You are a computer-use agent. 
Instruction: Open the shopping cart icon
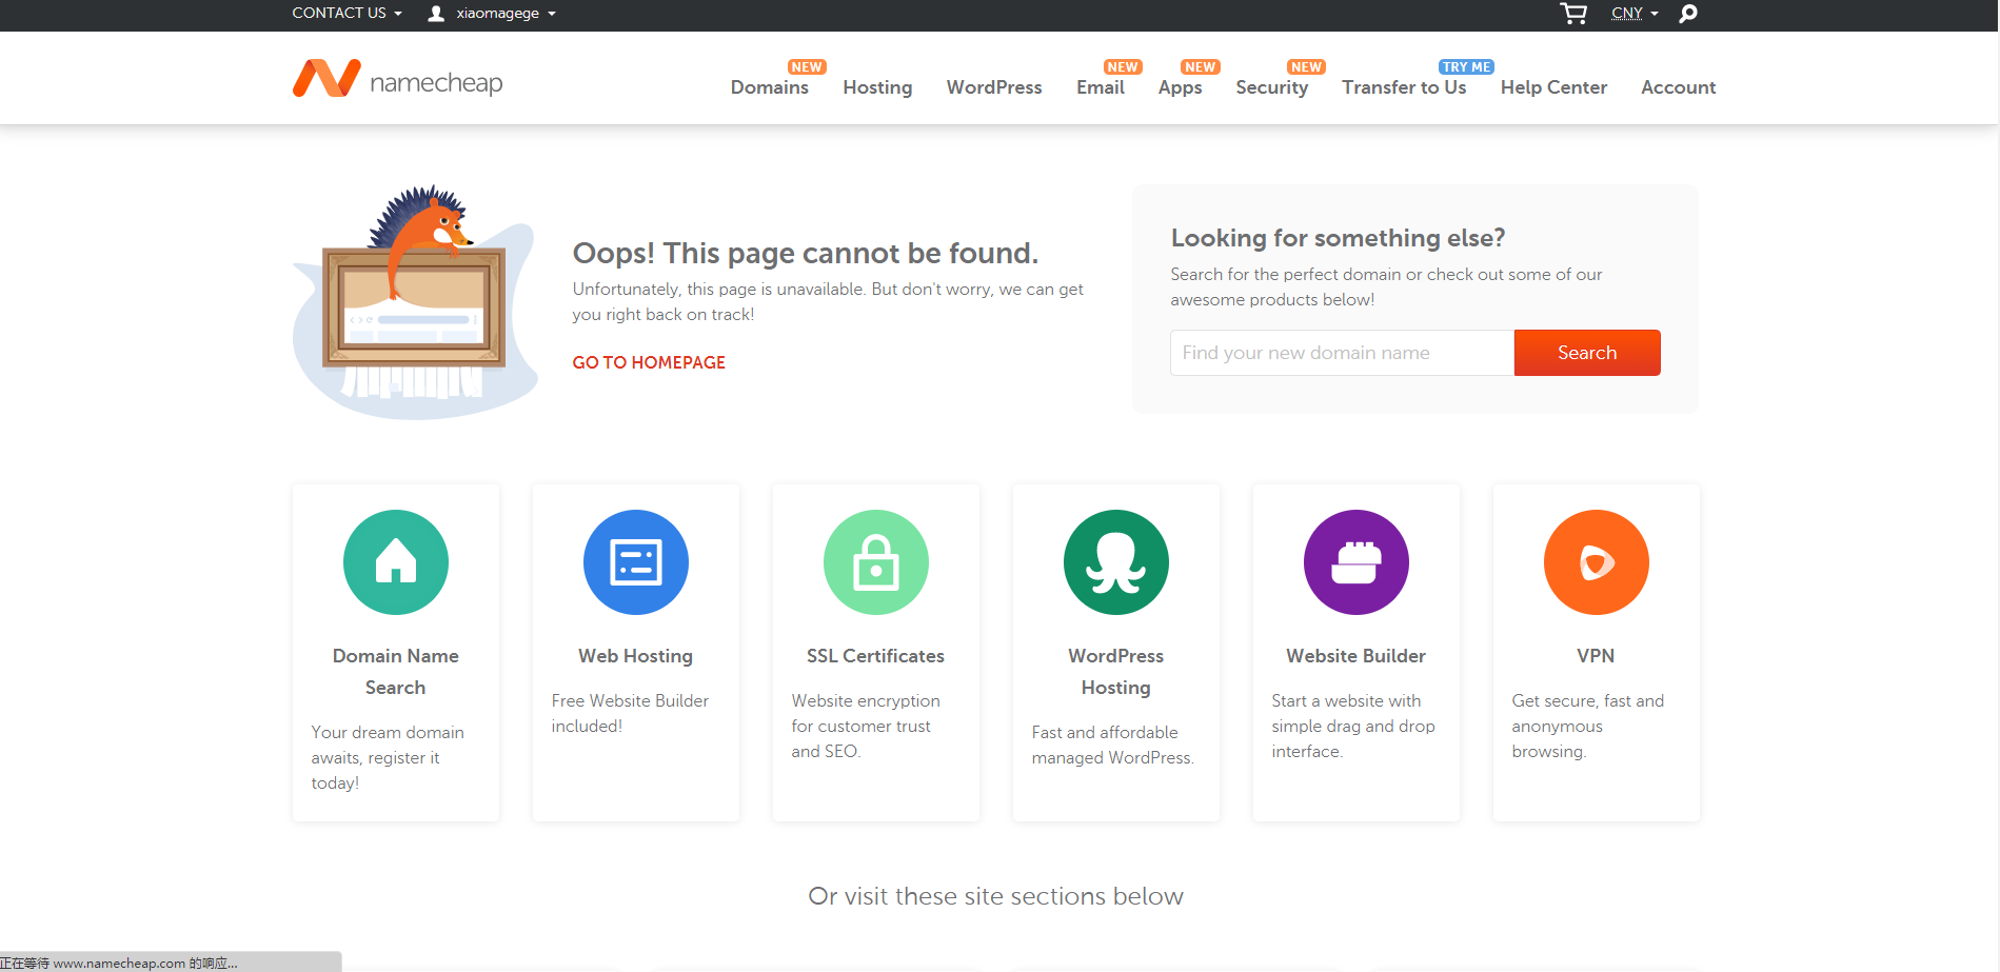pyautogui.click(x=1573, y=13)
